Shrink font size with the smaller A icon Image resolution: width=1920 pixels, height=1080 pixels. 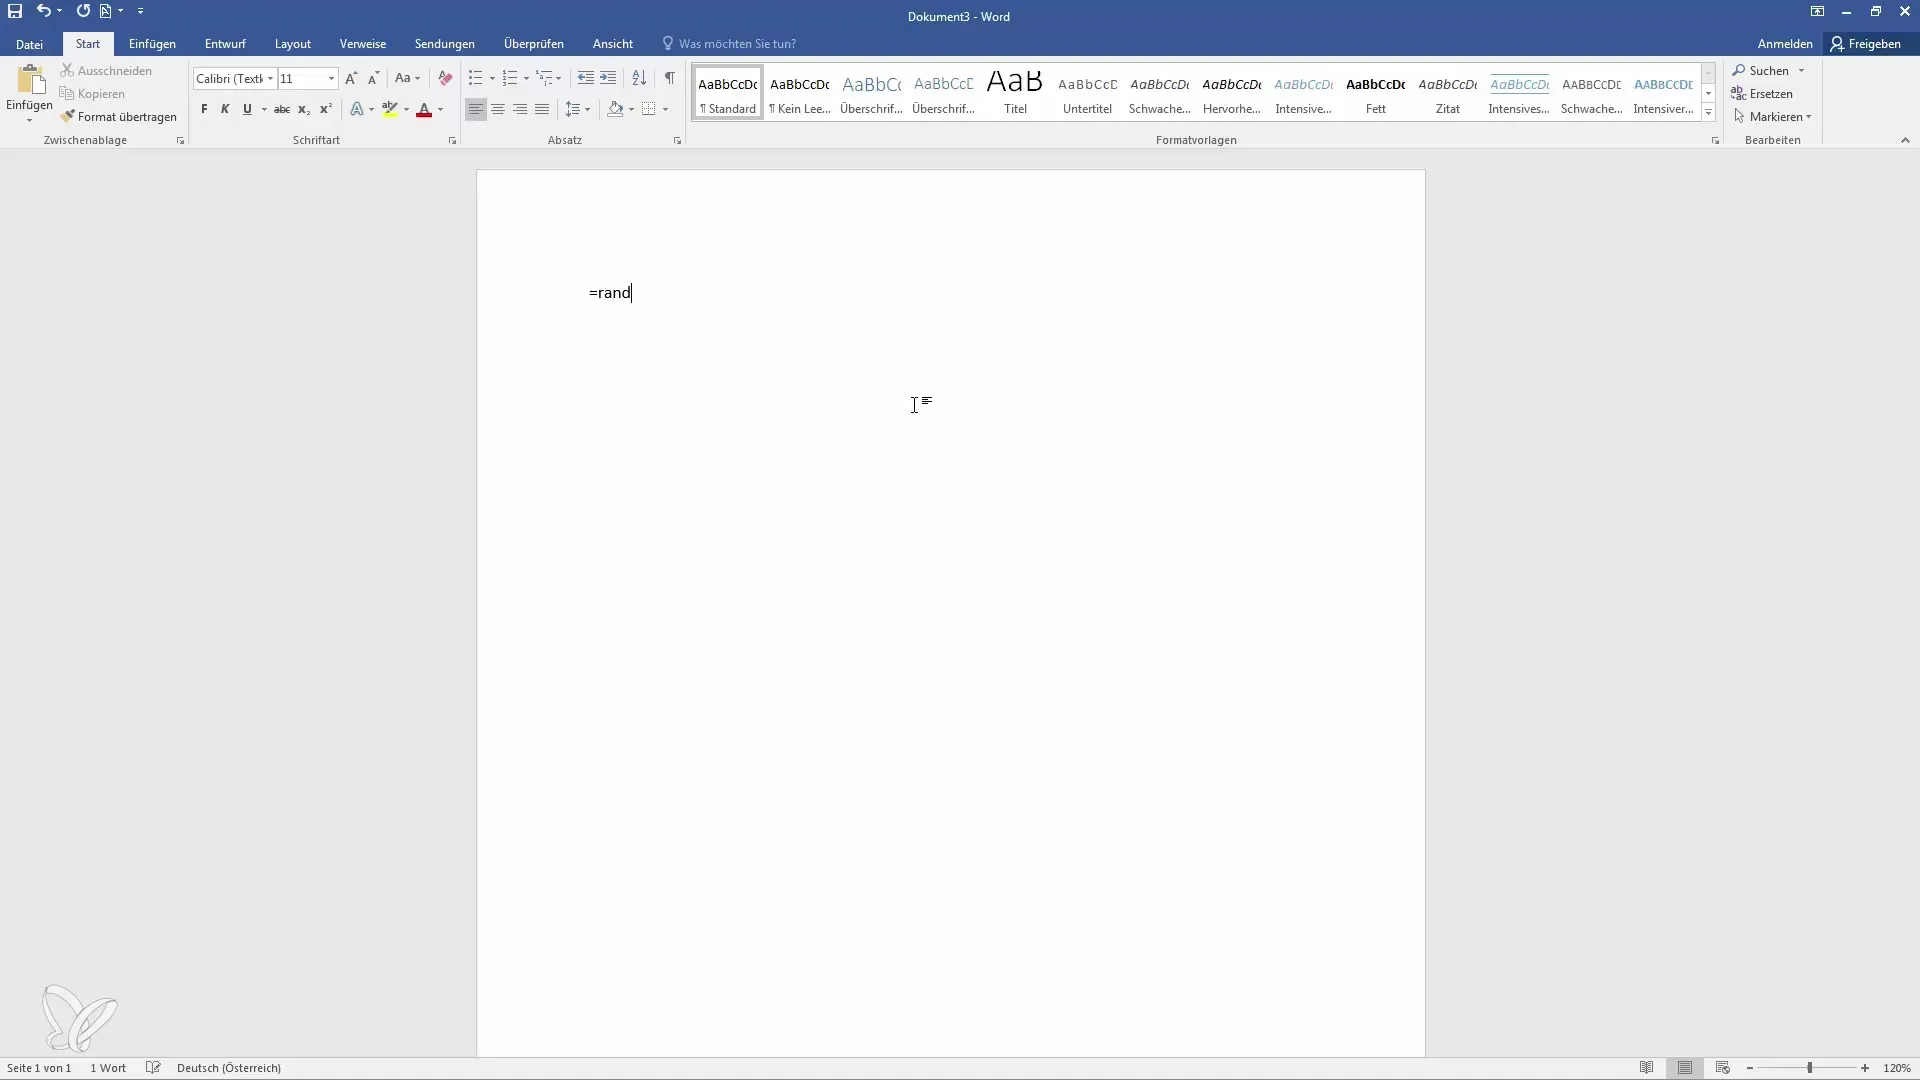tap(373, 78)
